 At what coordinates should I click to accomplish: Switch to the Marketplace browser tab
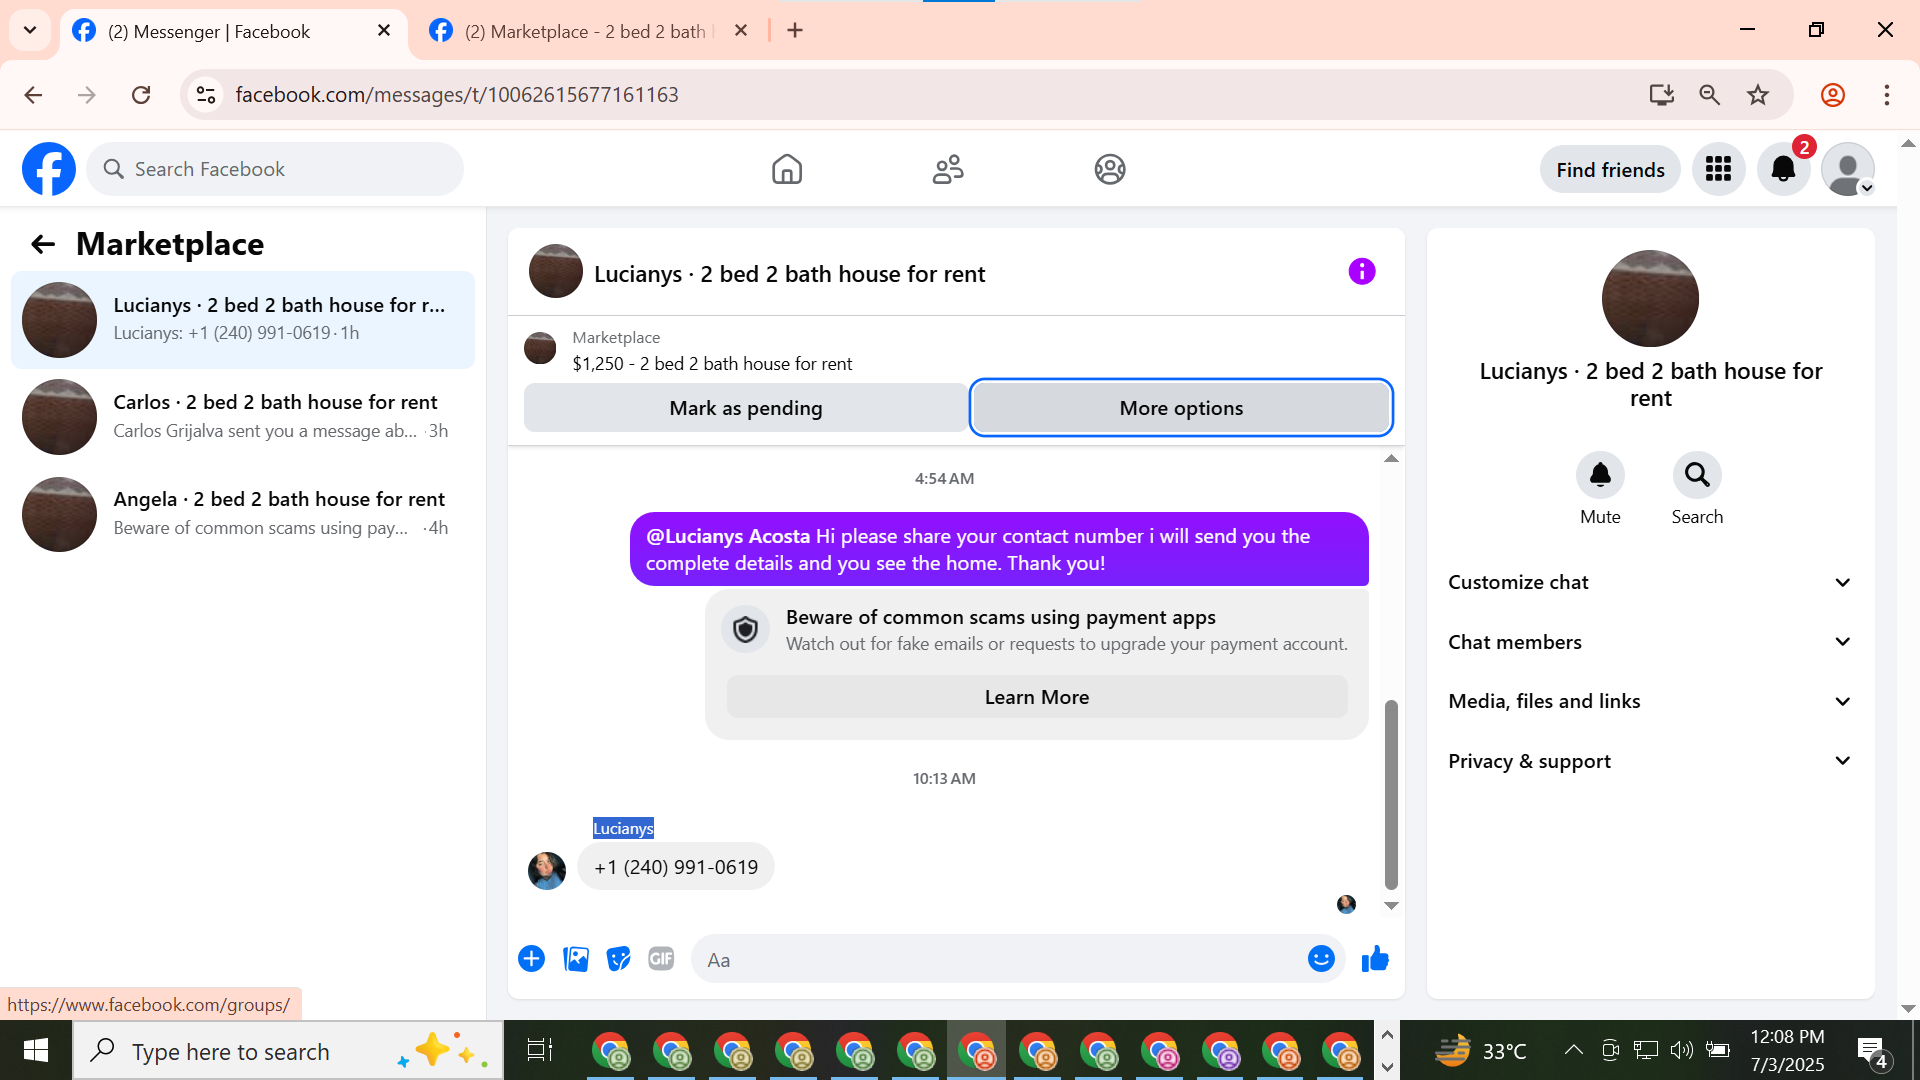point(585,31)
